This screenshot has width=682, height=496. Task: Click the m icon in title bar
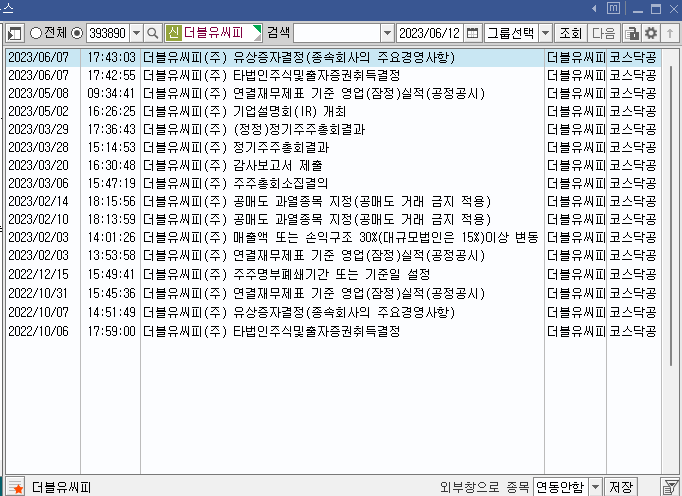click(613, 8)
